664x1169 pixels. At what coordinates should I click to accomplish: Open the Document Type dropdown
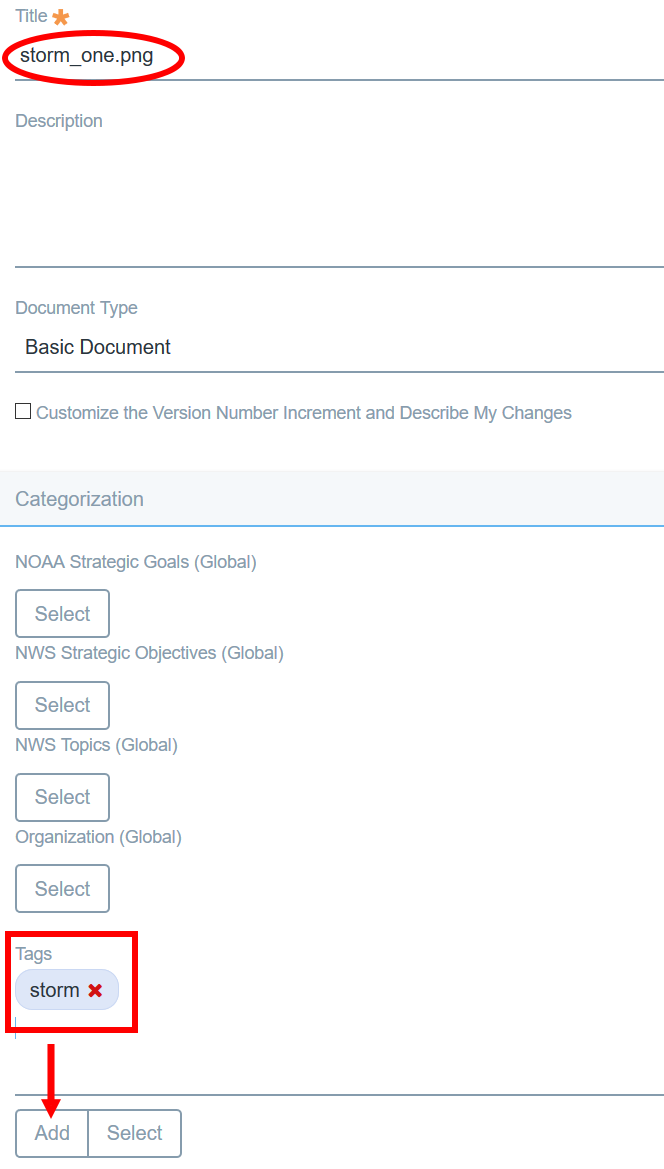339,347
